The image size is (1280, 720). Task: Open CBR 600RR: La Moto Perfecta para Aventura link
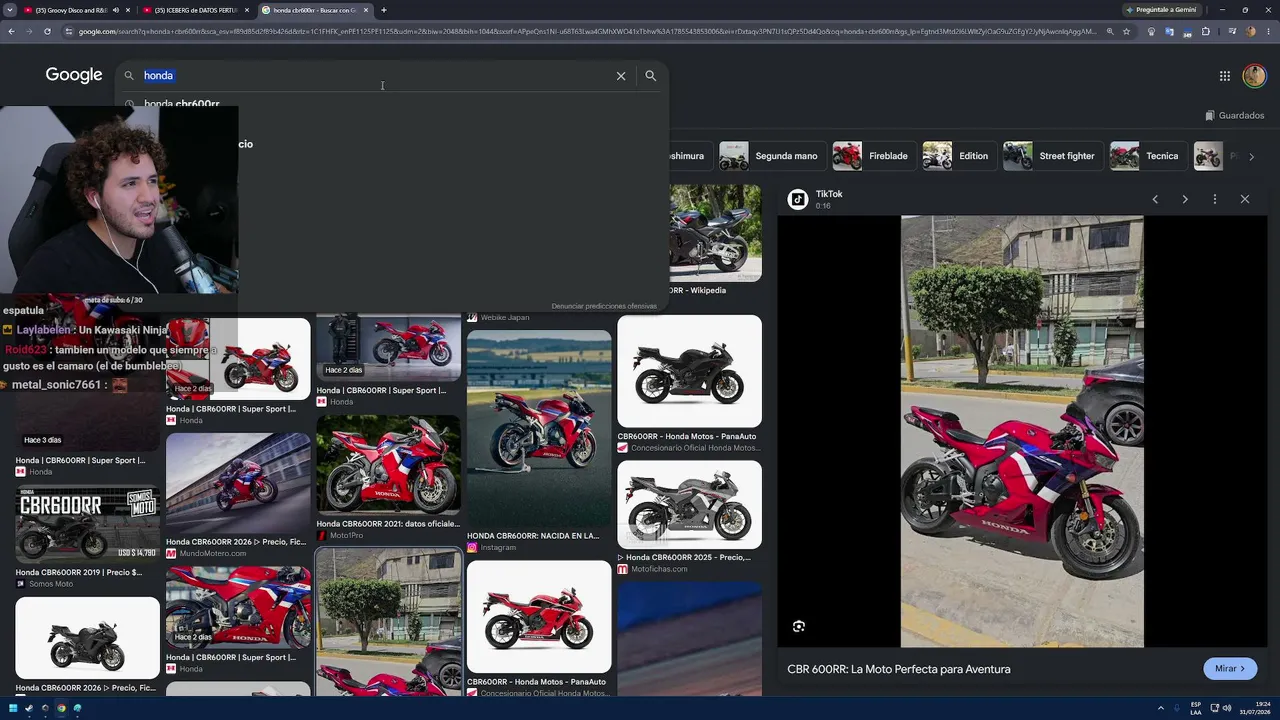899,669
